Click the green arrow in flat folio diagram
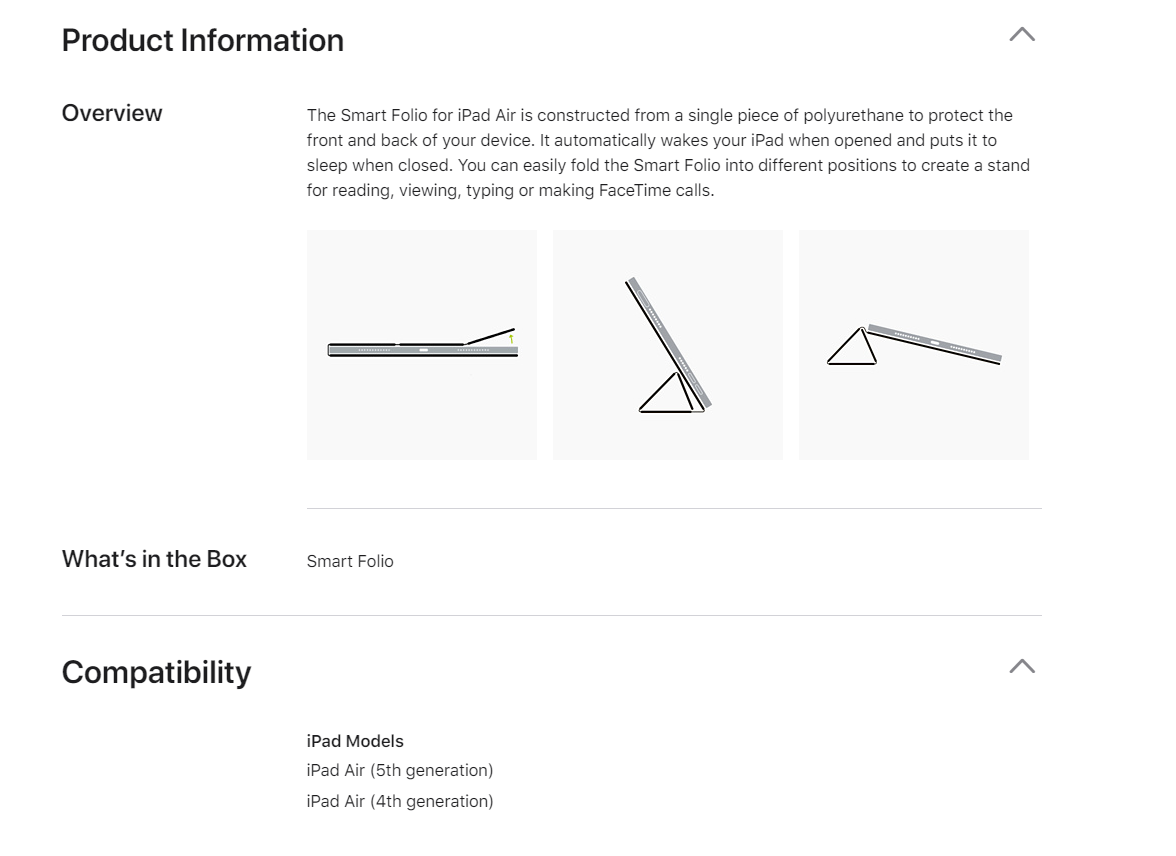Viewport: 1176px width, 856px height. pos(512,339)
